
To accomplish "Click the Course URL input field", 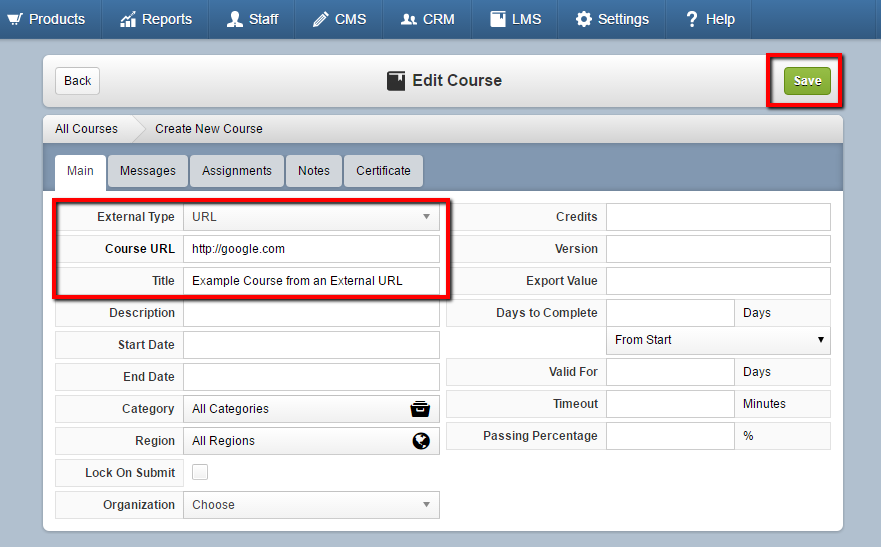I will (x=311, y=249).
